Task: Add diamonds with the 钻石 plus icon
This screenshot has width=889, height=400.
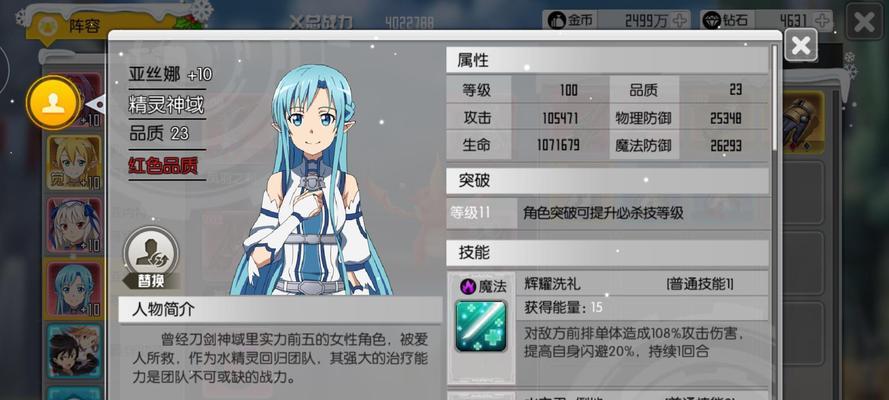Action: pos(822,21)
